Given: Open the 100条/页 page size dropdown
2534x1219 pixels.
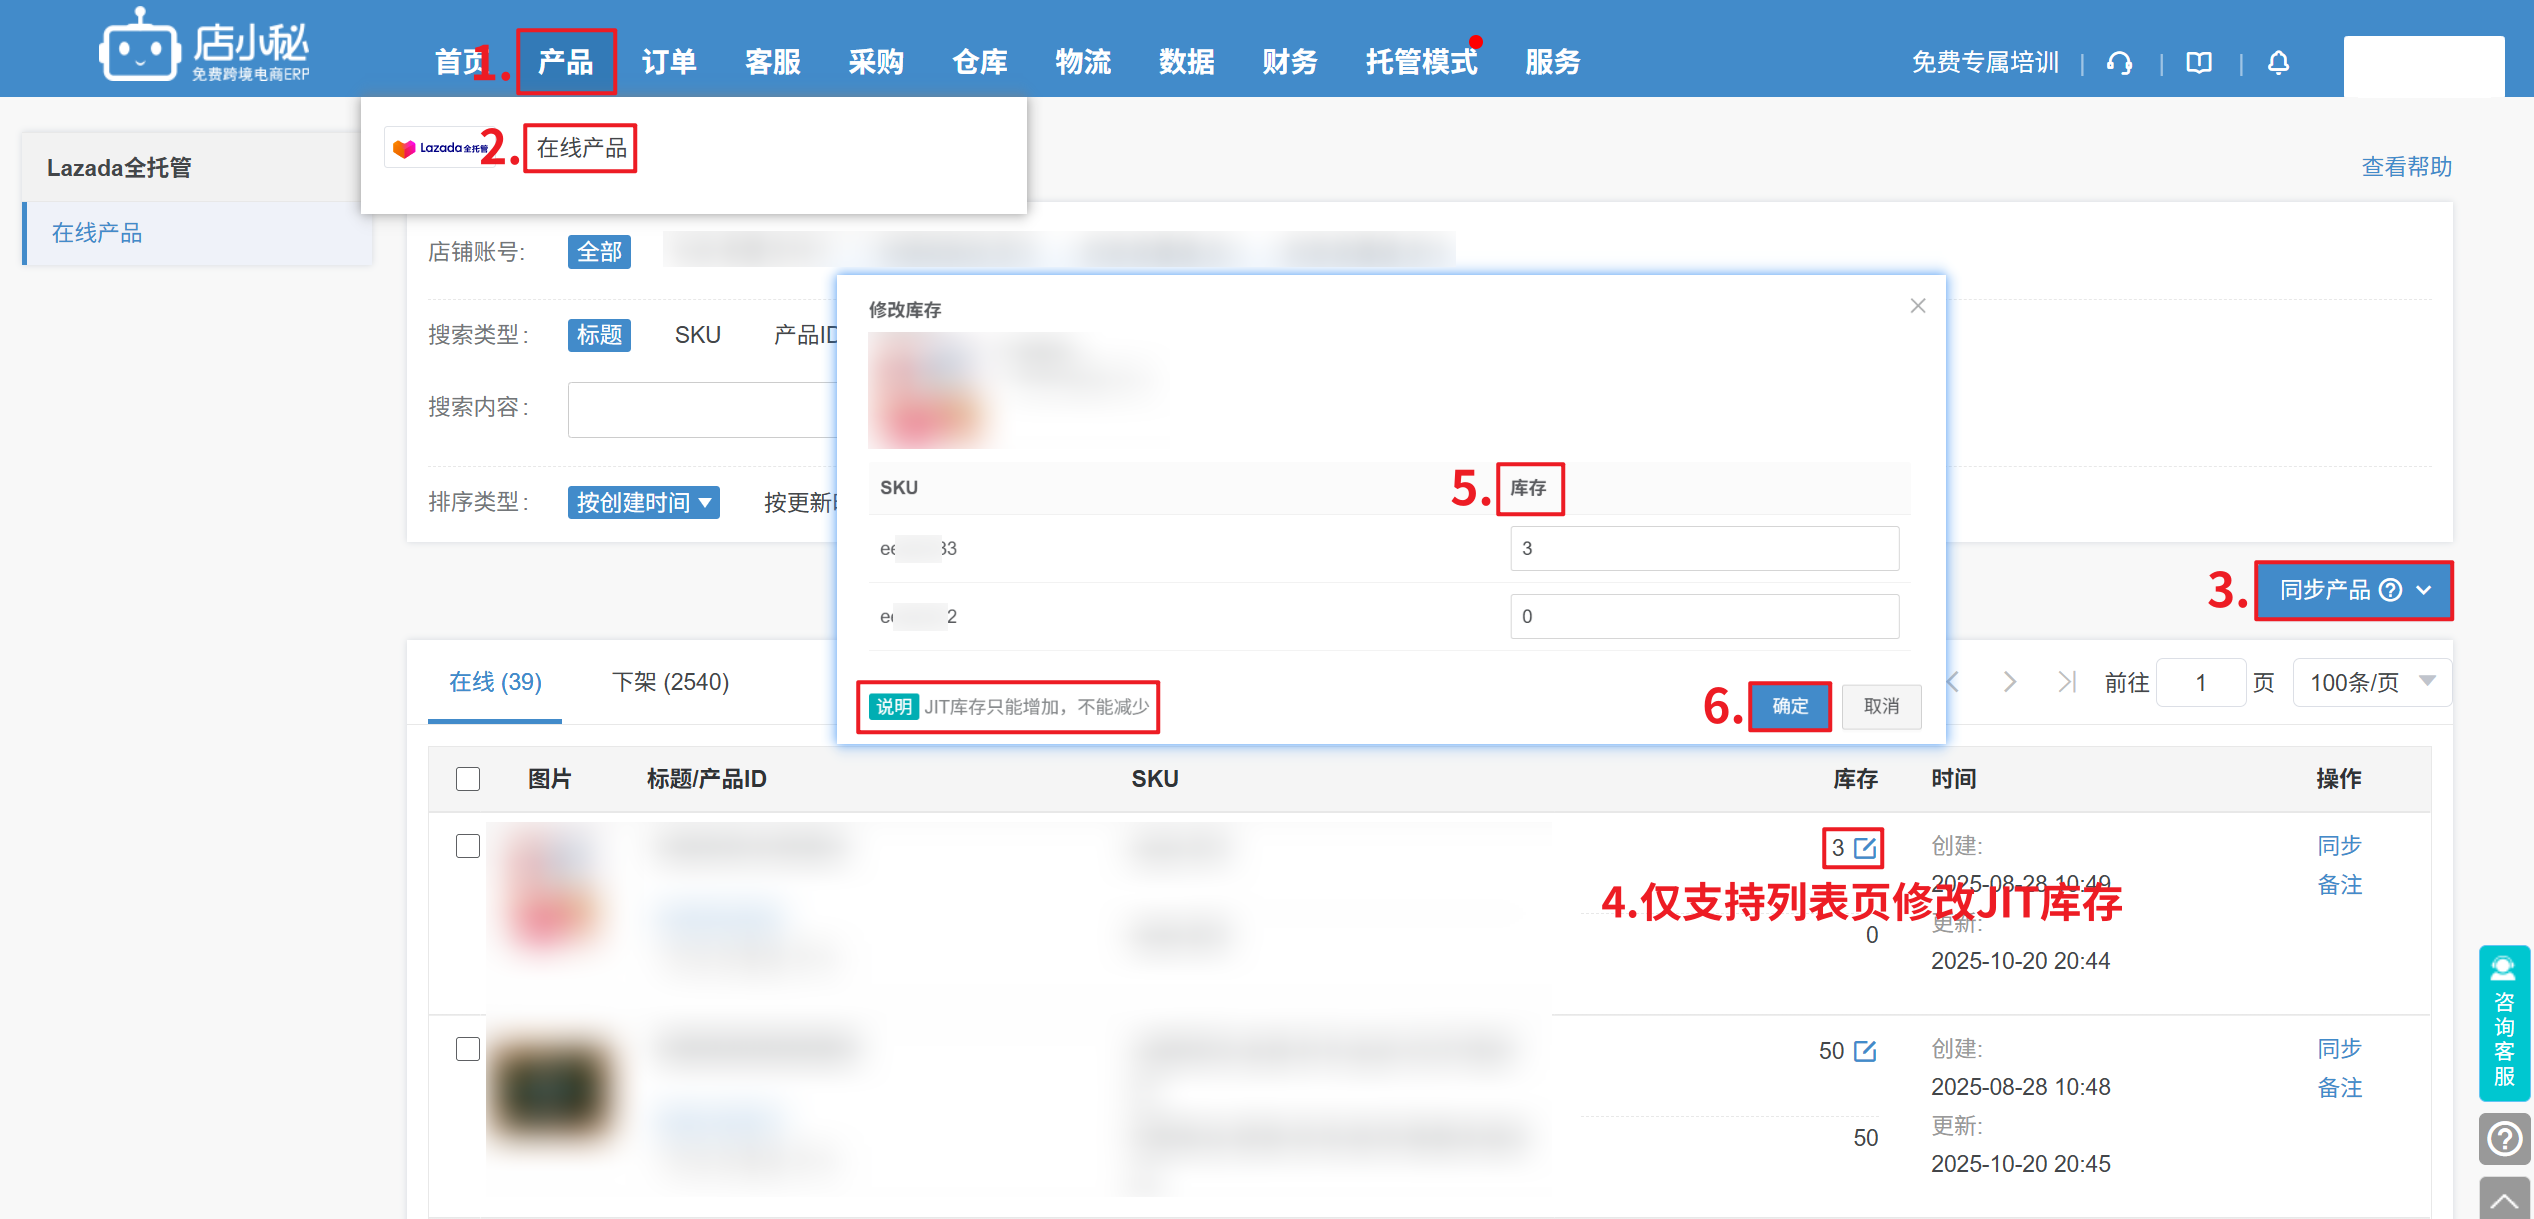Looking at the screenshot, I should 2371,683.
